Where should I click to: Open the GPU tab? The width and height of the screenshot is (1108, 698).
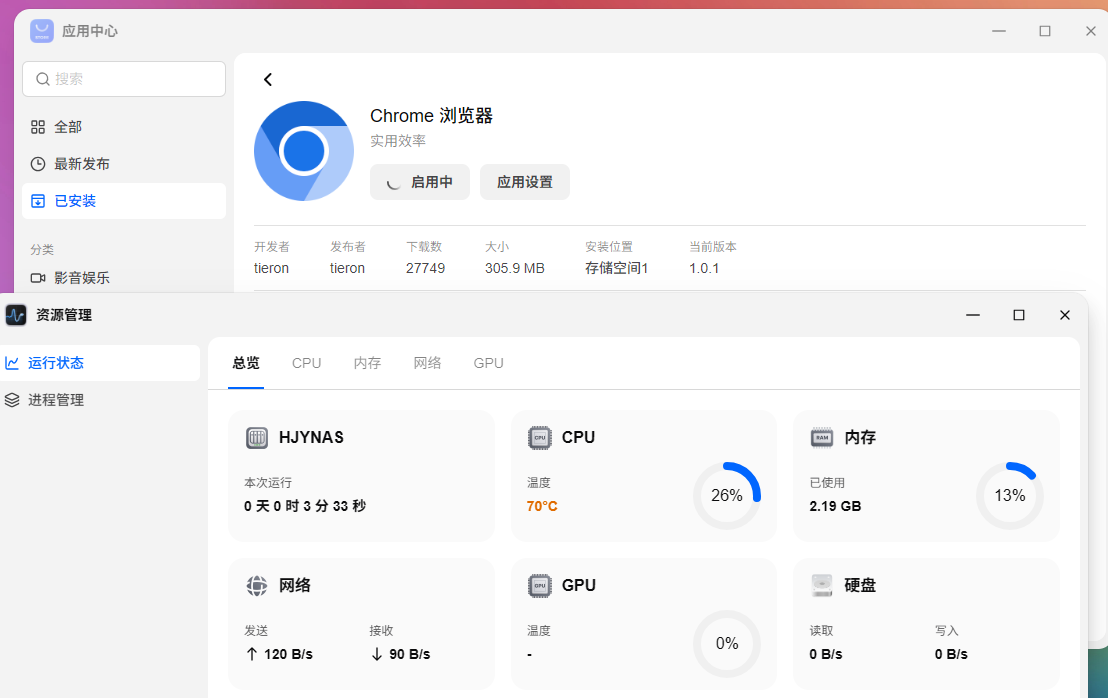[488, 363]
